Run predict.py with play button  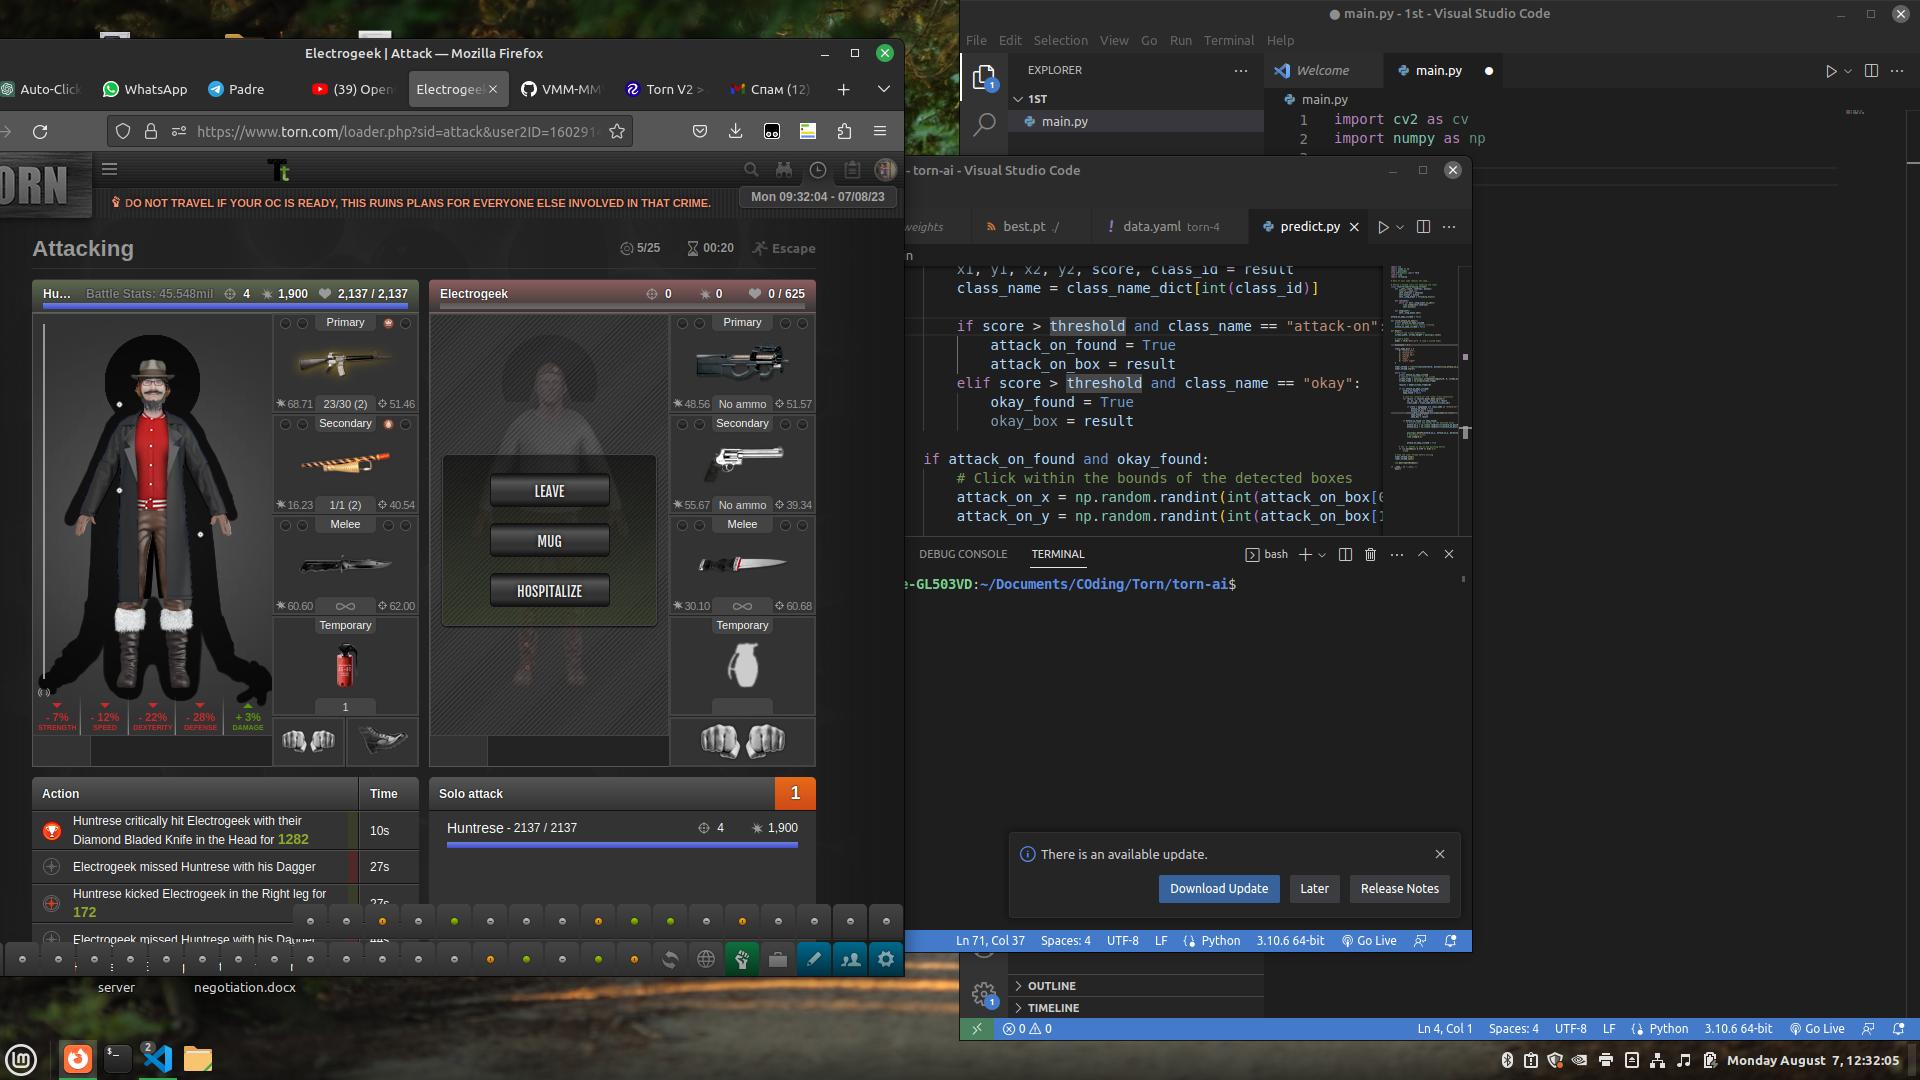click(x=1384, y=227)
